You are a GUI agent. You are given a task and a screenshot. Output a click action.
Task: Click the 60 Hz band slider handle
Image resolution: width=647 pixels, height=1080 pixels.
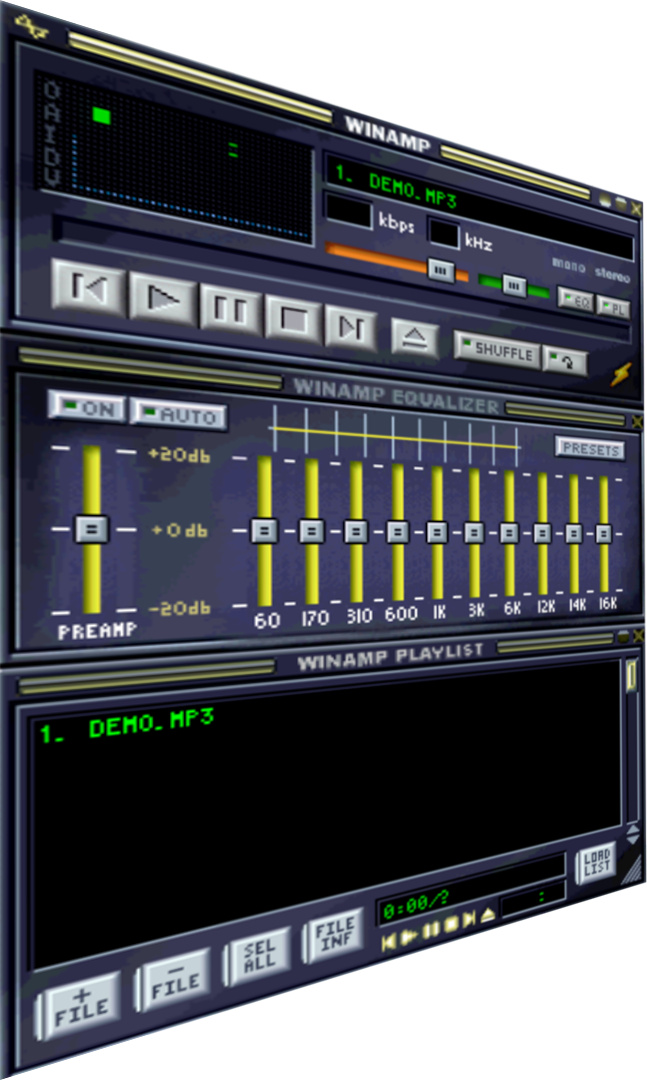(x=264, y=530)
